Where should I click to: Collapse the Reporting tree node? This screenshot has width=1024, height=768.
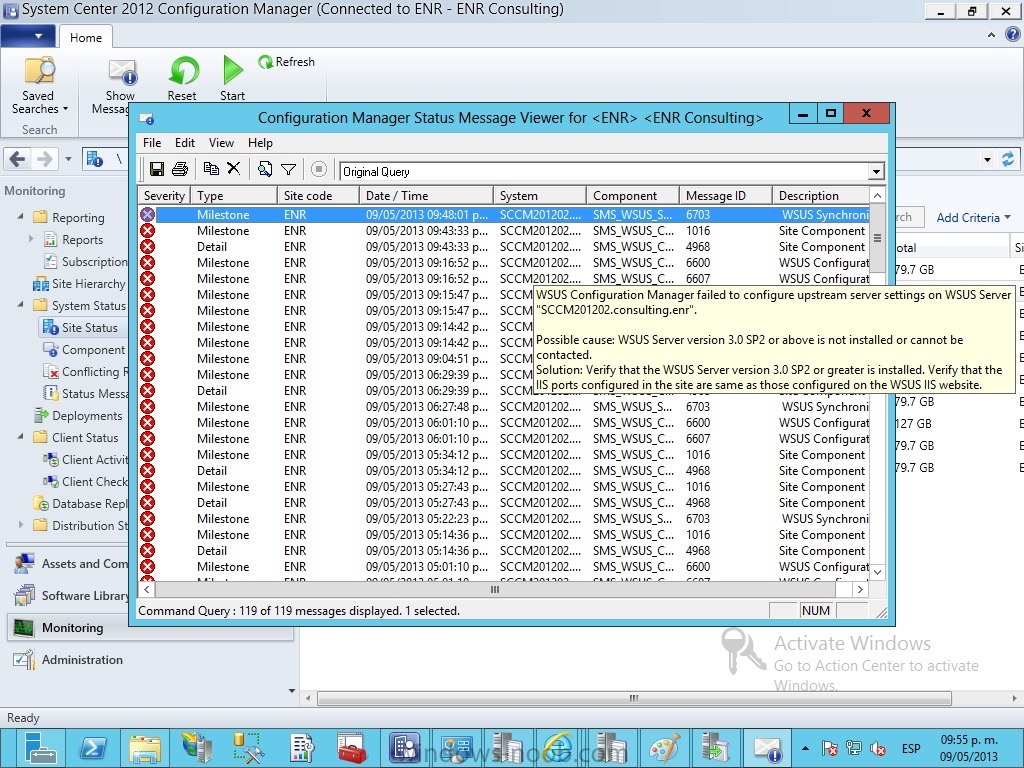(x=20, y=216)
